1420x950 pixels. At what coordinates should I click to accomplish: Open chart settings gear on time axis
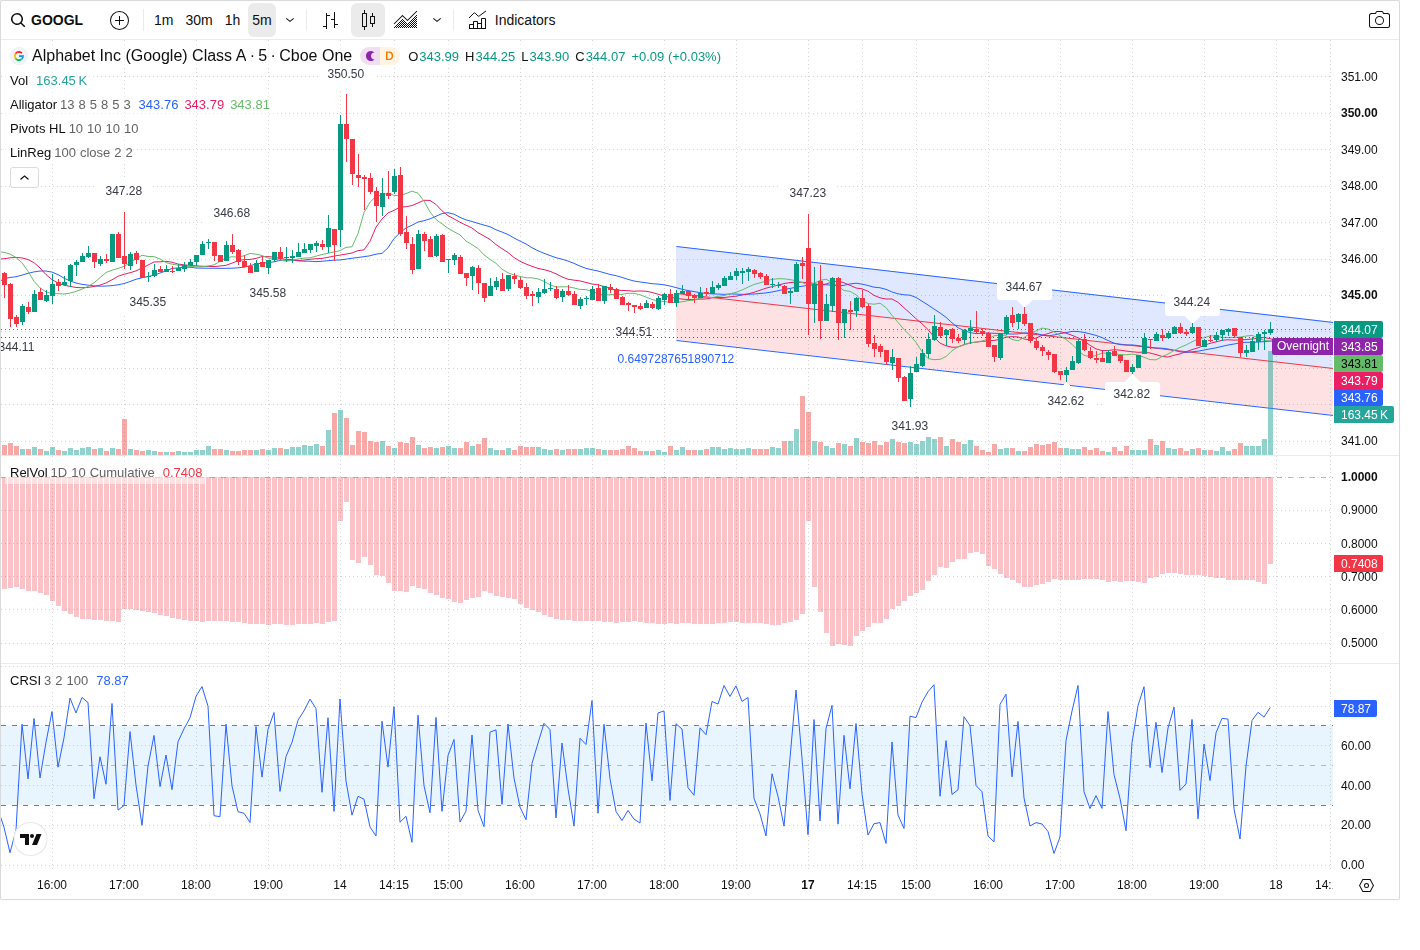1366,885
